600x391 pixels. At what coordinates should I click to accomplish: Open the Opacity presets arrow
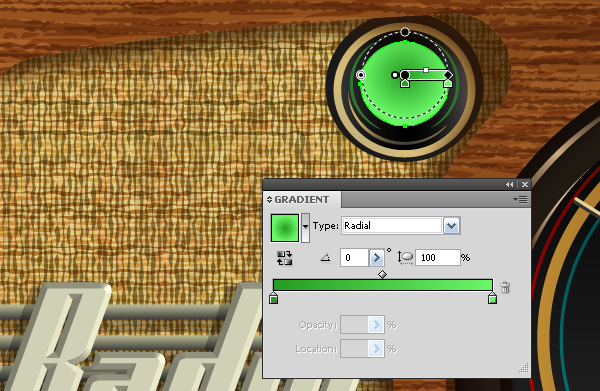(377, 325)
